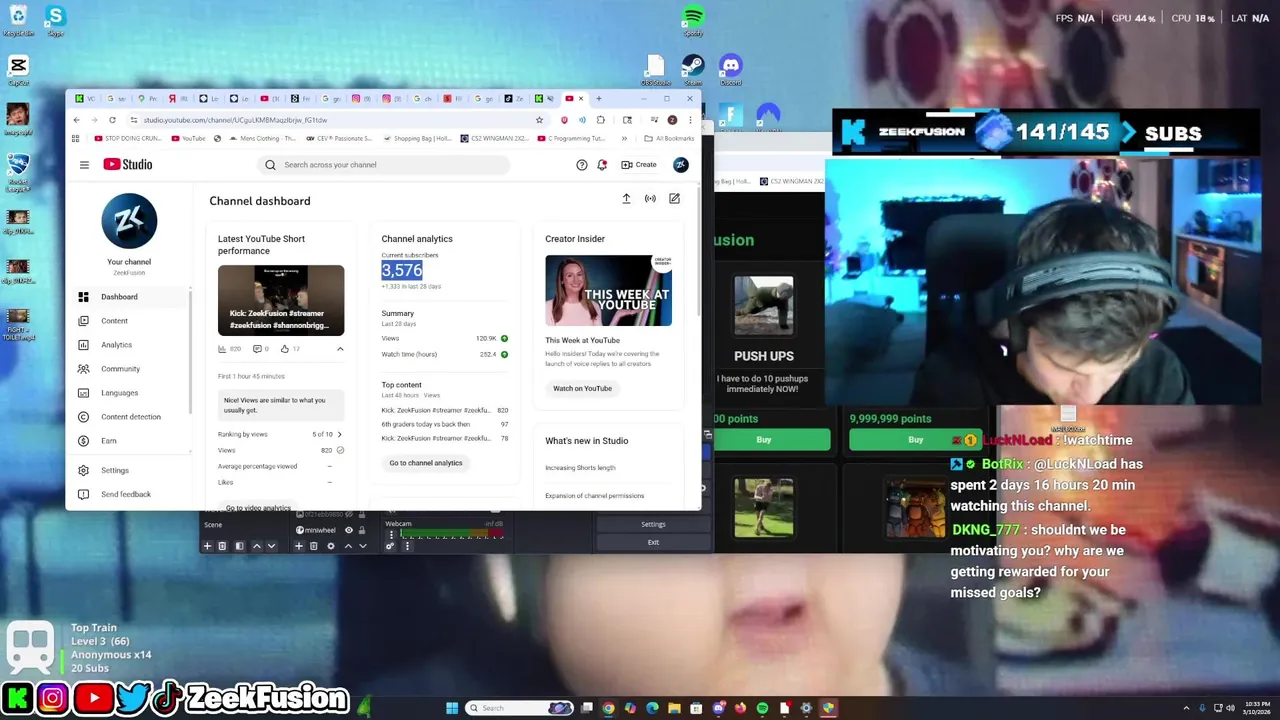This screenshot has height=720, width=1280.
Task: Click Go to channel analytics button
Action: [x=426, y=463]
